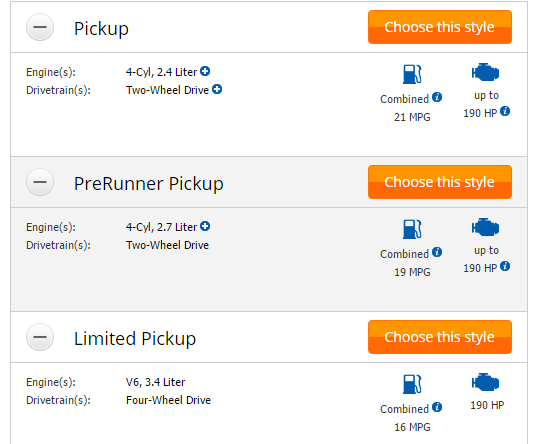Click the engine icon for Pickup
The image size is (536, 444).
(x=485, y=72)
